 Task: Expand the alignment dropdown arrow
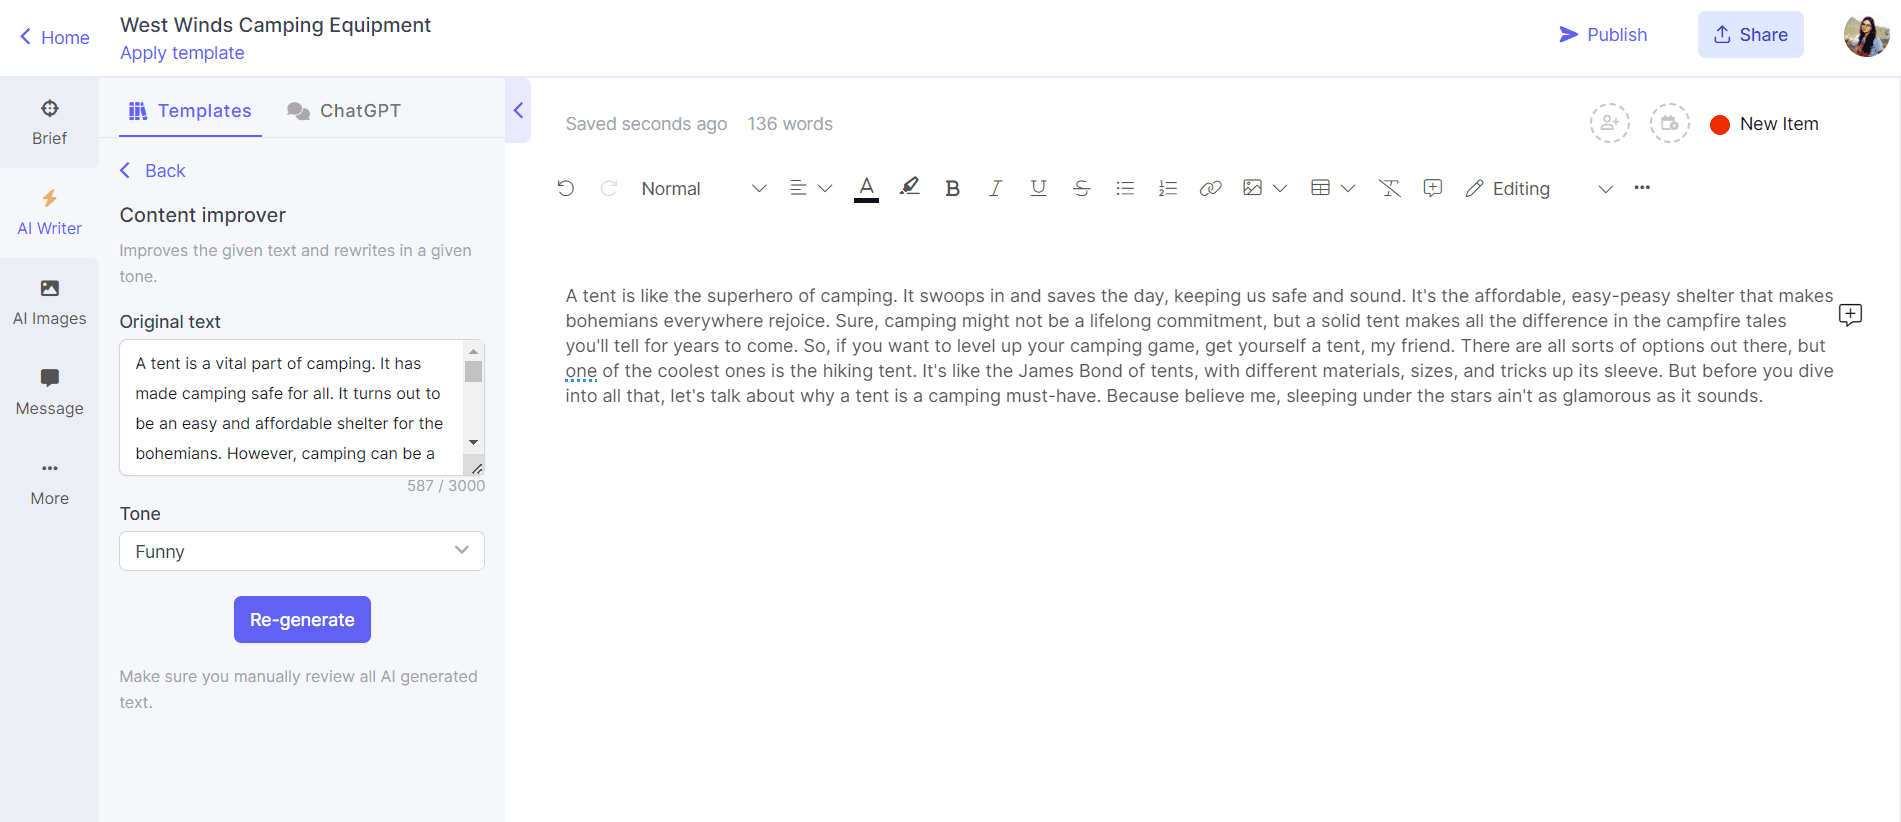point(825,188)
